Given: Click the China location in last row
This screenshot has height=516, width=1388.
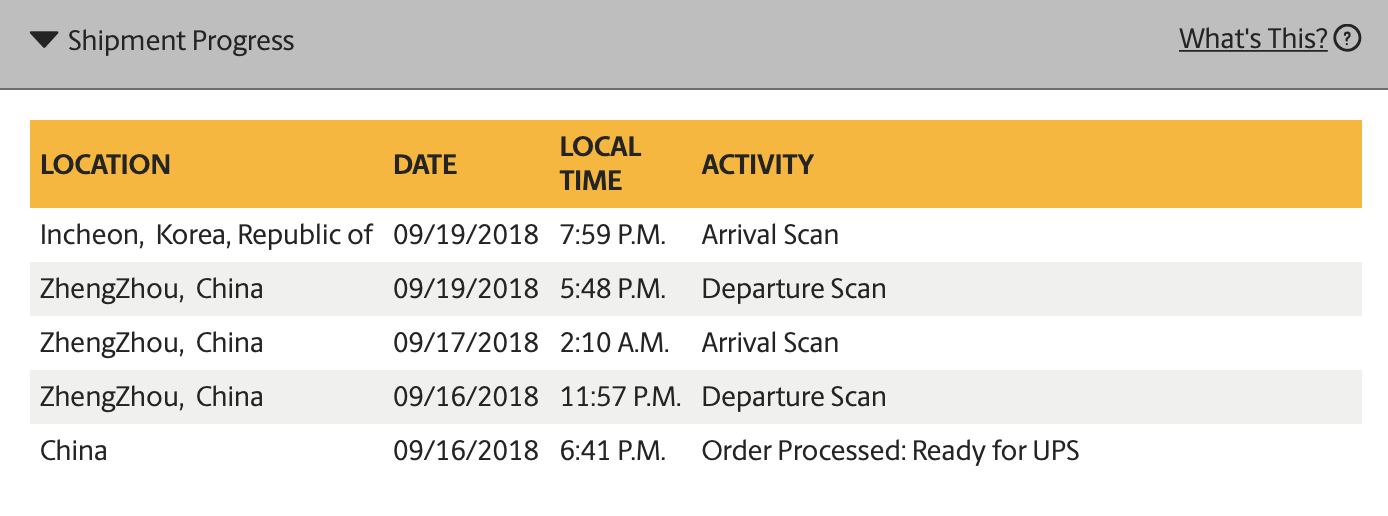Looking at the screenshot, I should [x=73, y=451].
